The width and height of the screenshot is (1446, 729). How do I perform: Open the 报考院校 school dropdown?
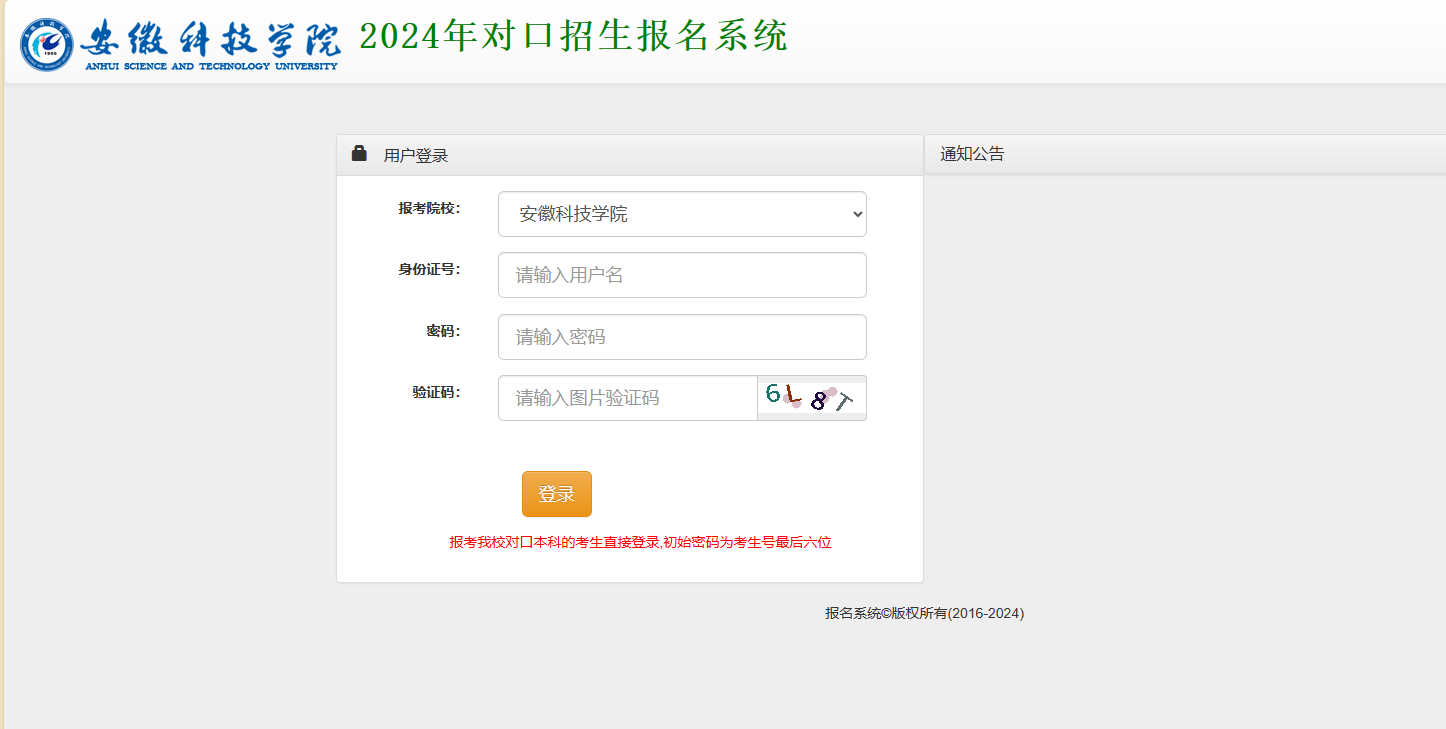[681, 214]
